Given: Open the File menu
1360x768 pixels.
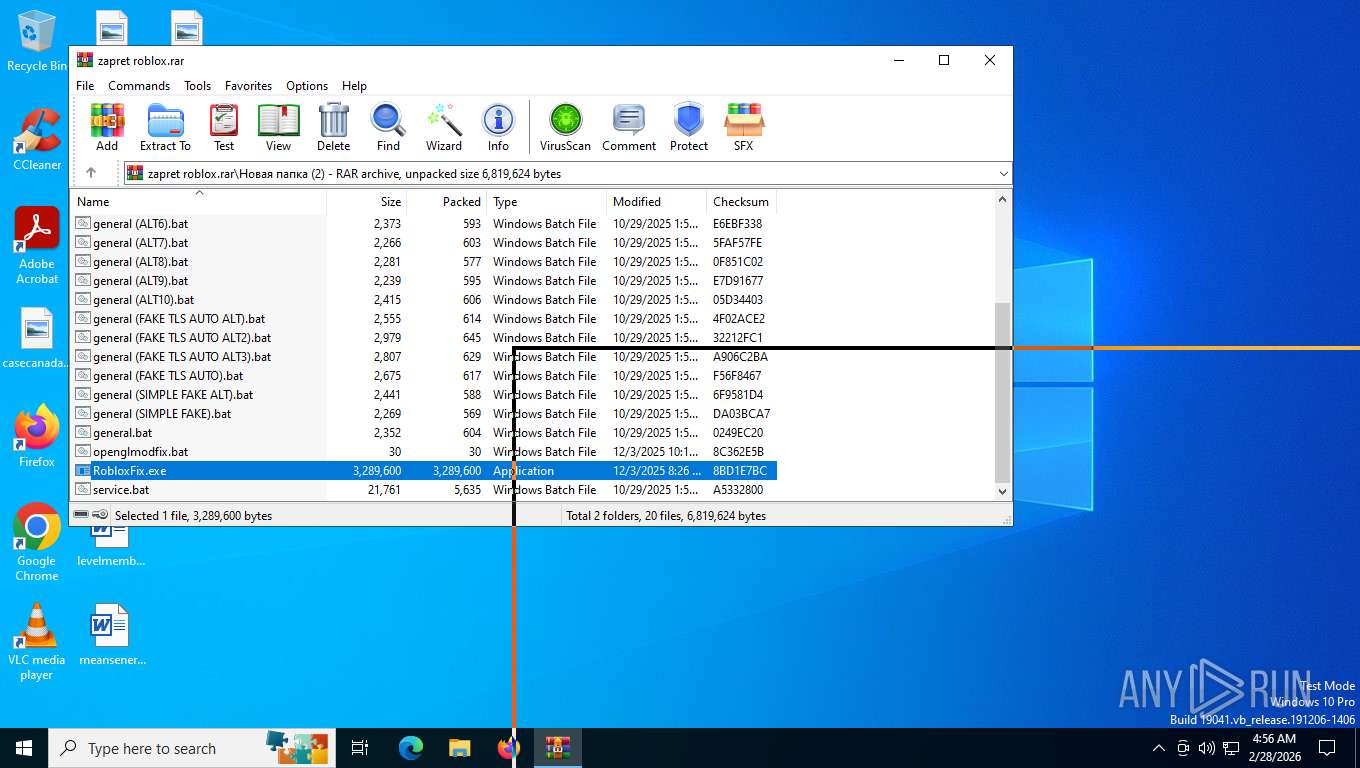Looking at the screenshot, I should pos(85,86).
